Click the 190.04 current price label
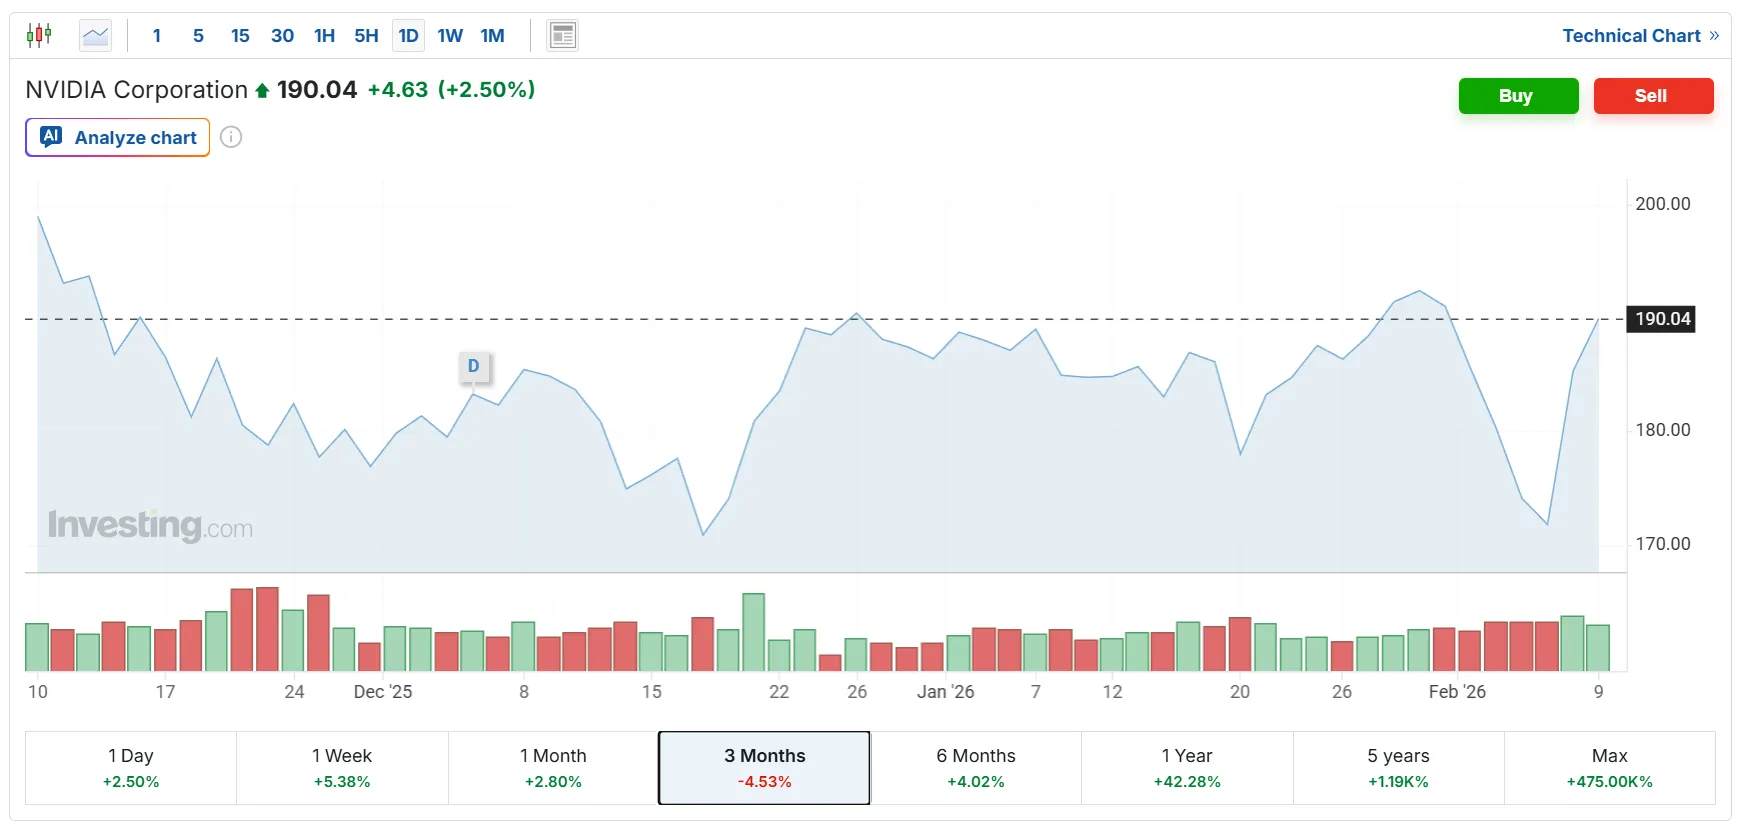The image size is (1742, 828). [1662, 319]
